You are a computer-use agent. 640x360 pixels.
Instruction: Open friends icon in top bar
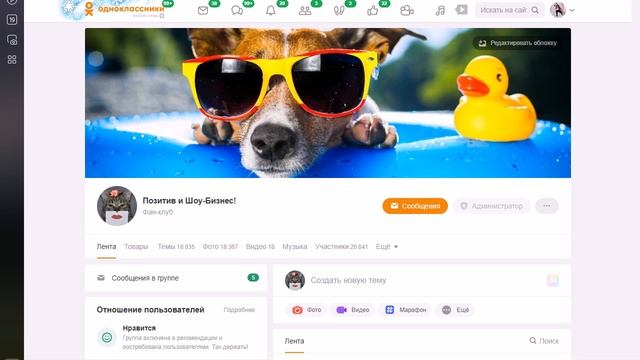pos(305,11)
